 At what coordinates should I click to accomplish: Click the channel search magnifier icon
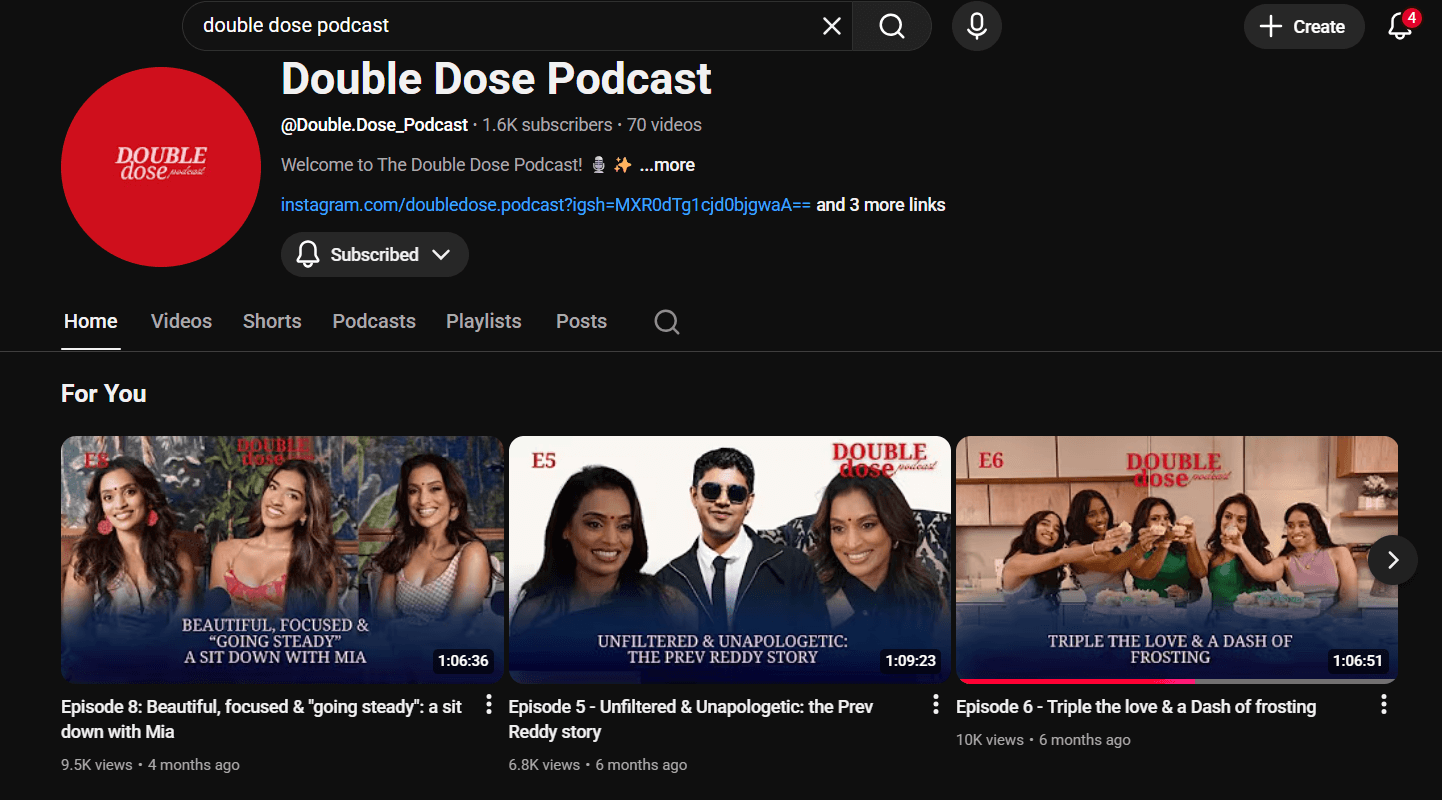pos(667,322)
